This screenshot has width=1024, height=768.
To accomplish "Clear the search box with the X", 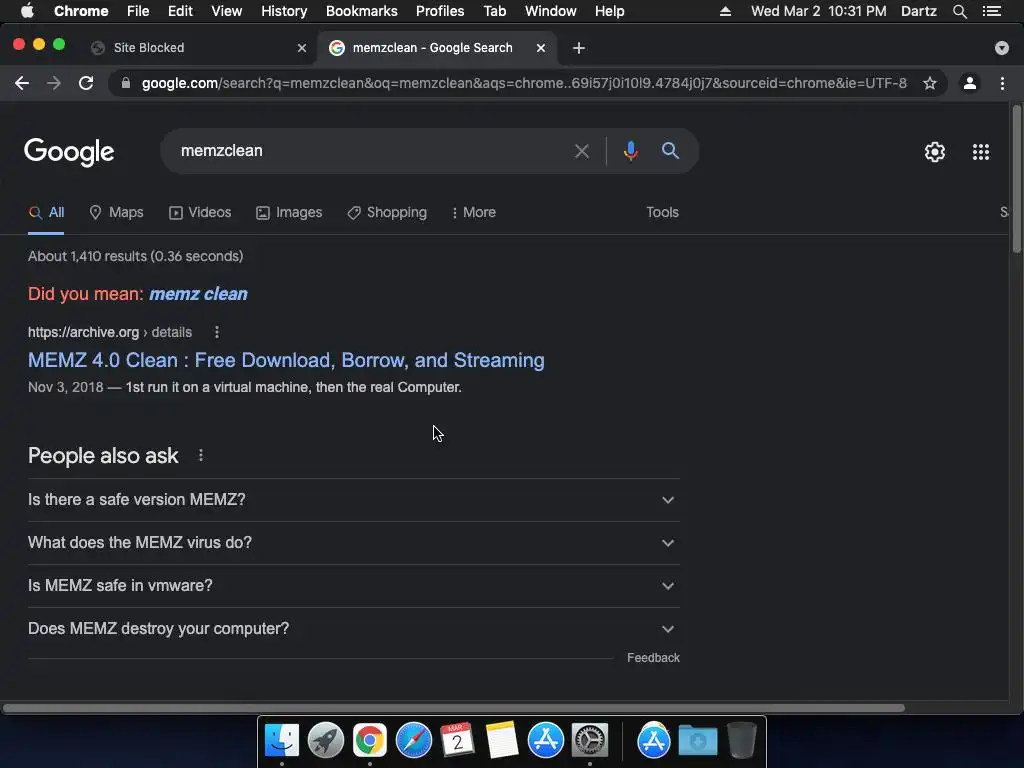I will [x=582, y=152].
